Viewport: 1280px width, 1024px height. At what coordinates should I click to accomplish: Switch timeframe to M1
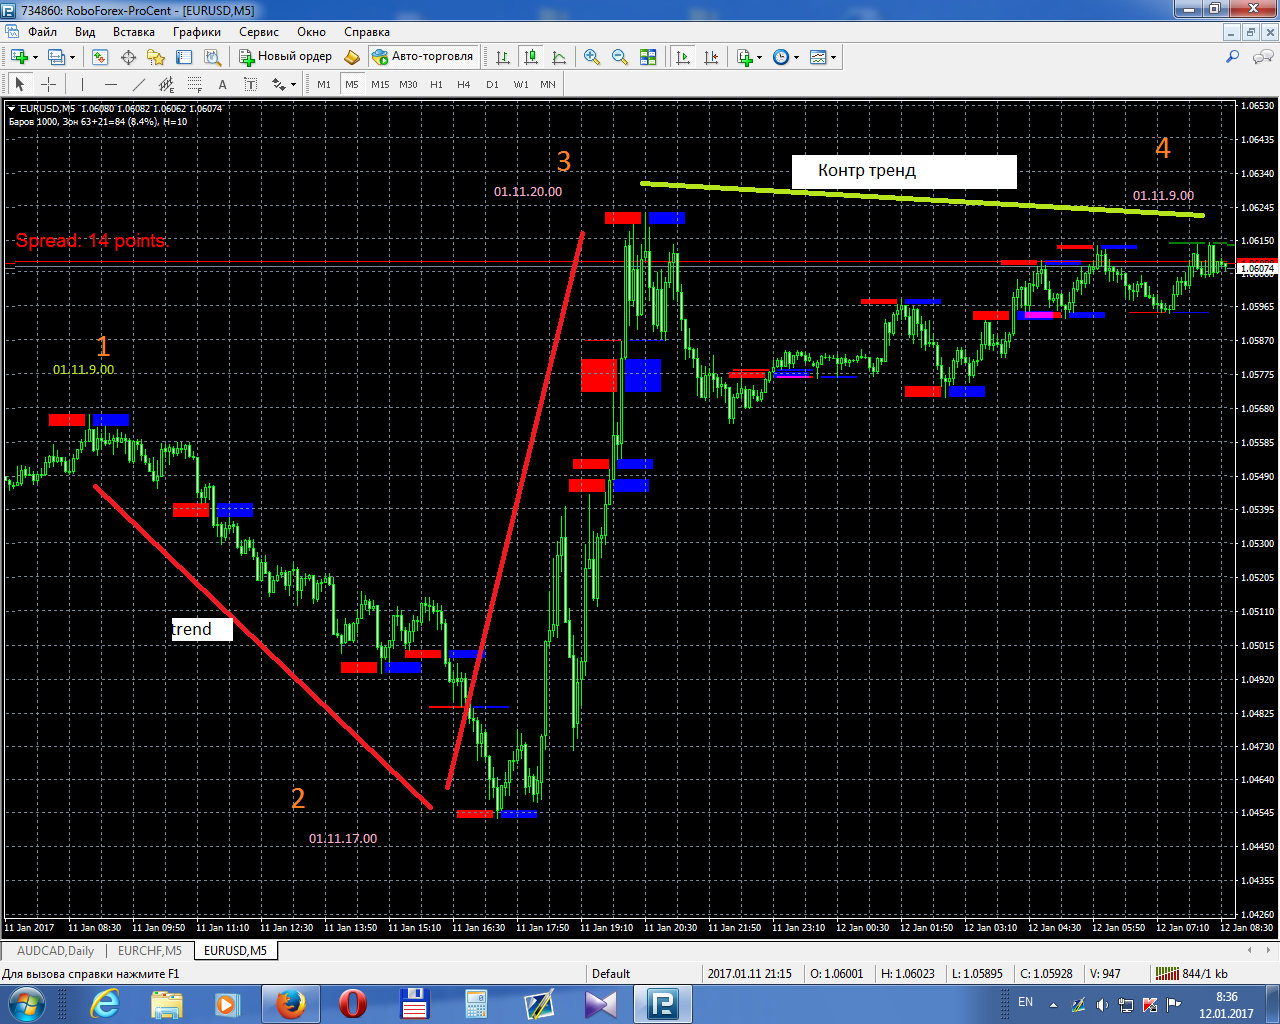(x=324, y=85)
